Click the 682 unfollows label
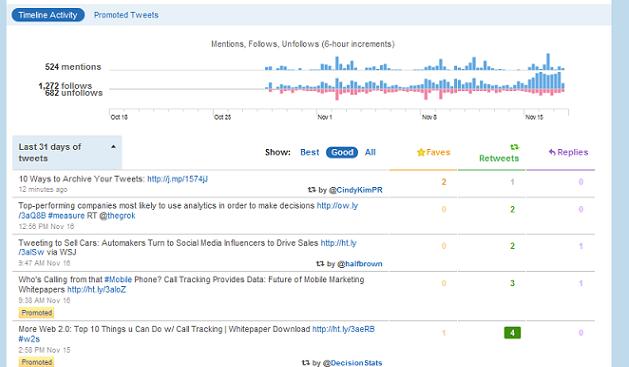 tap(74, 93)
